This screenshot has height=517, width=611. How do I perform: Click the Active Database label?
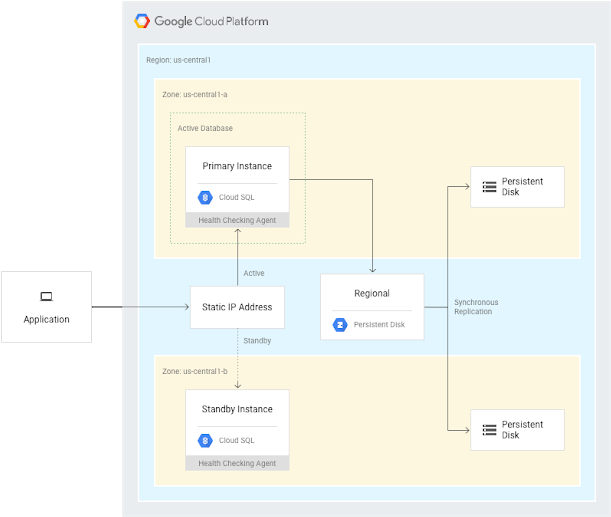[x=204, y=128]
